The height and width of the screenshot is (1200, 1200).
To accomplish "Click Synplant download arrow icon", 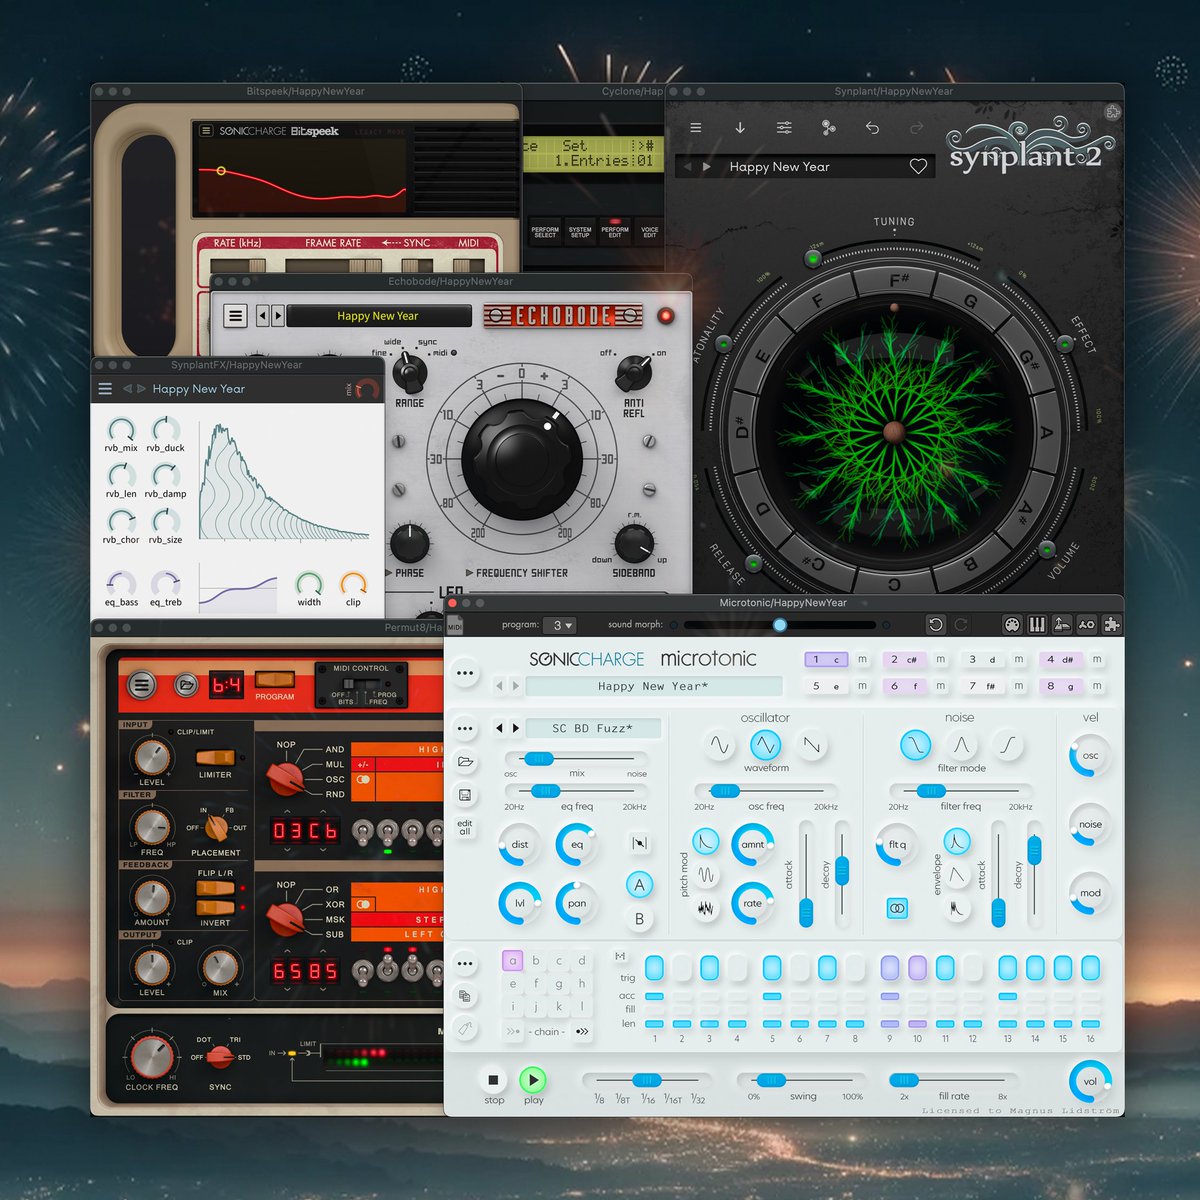I will click(740, 128).
